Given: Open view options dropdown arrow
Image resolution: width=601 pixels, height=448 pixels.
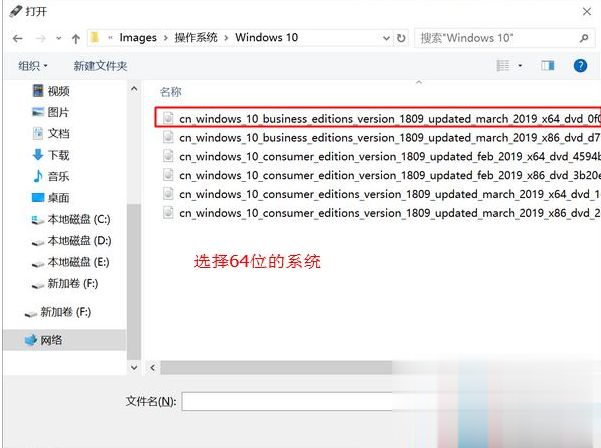Looking at the screenshot, I should coord(520,66).
